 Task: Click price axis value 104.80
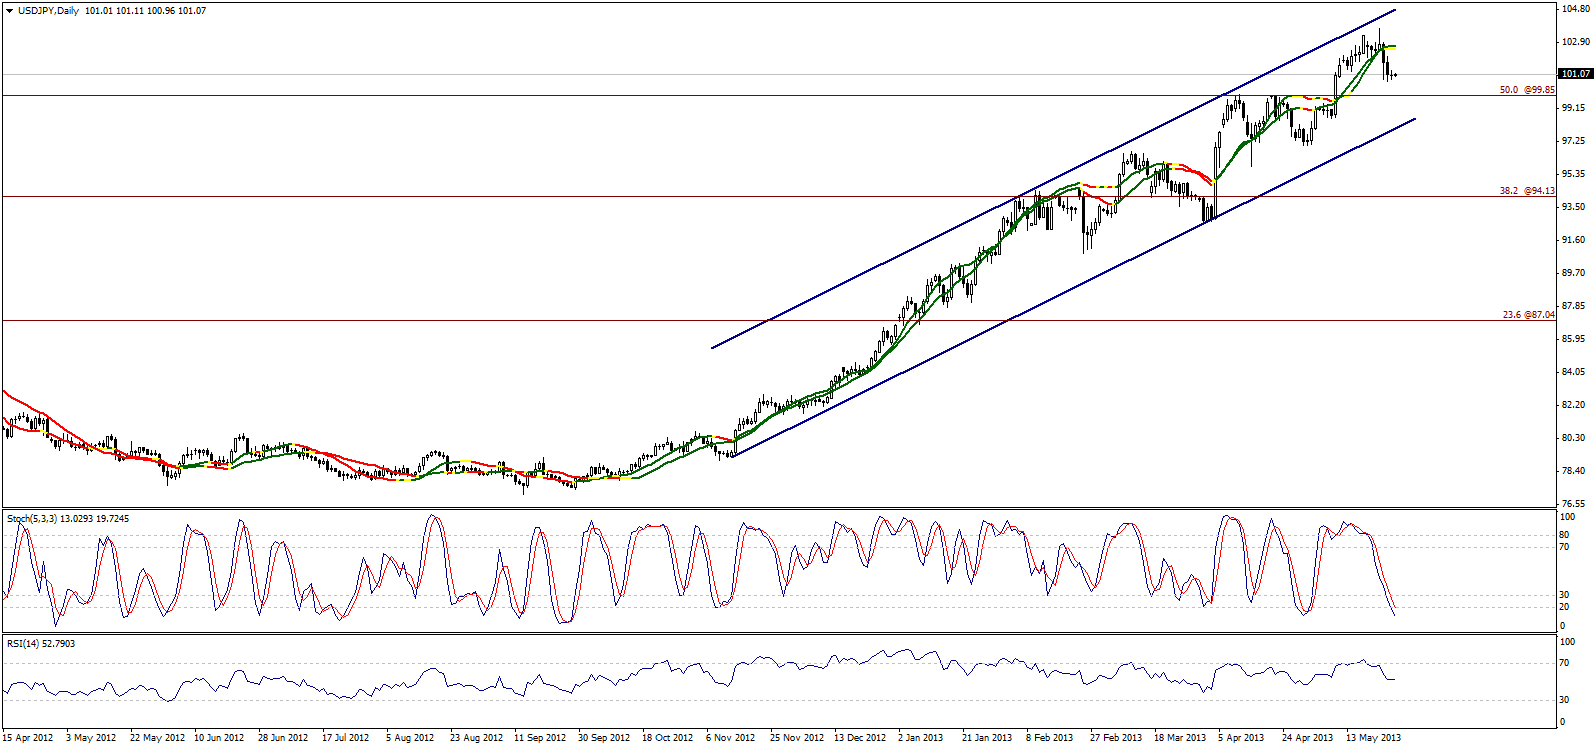(x=1575, y=9)
